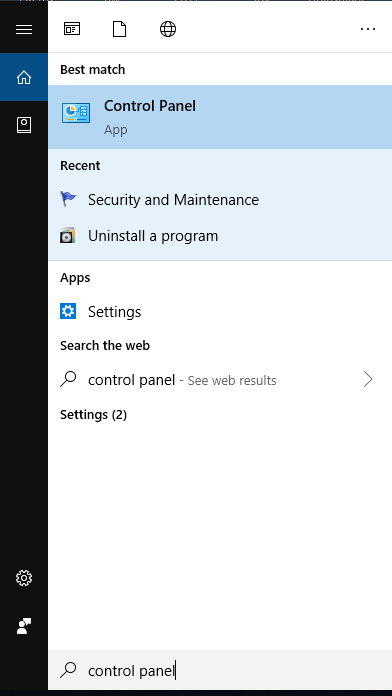The width and height of the screenshot is (392, 696).
Task: Open the hamburger menu icon
Action: (24, 29)
